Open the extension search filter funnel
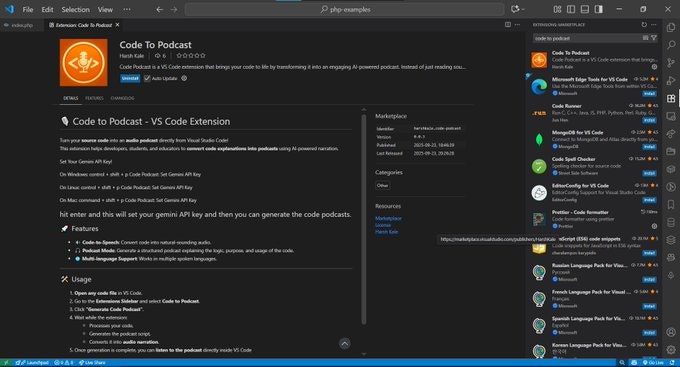680x367 pixels. (x=654, y=38)
